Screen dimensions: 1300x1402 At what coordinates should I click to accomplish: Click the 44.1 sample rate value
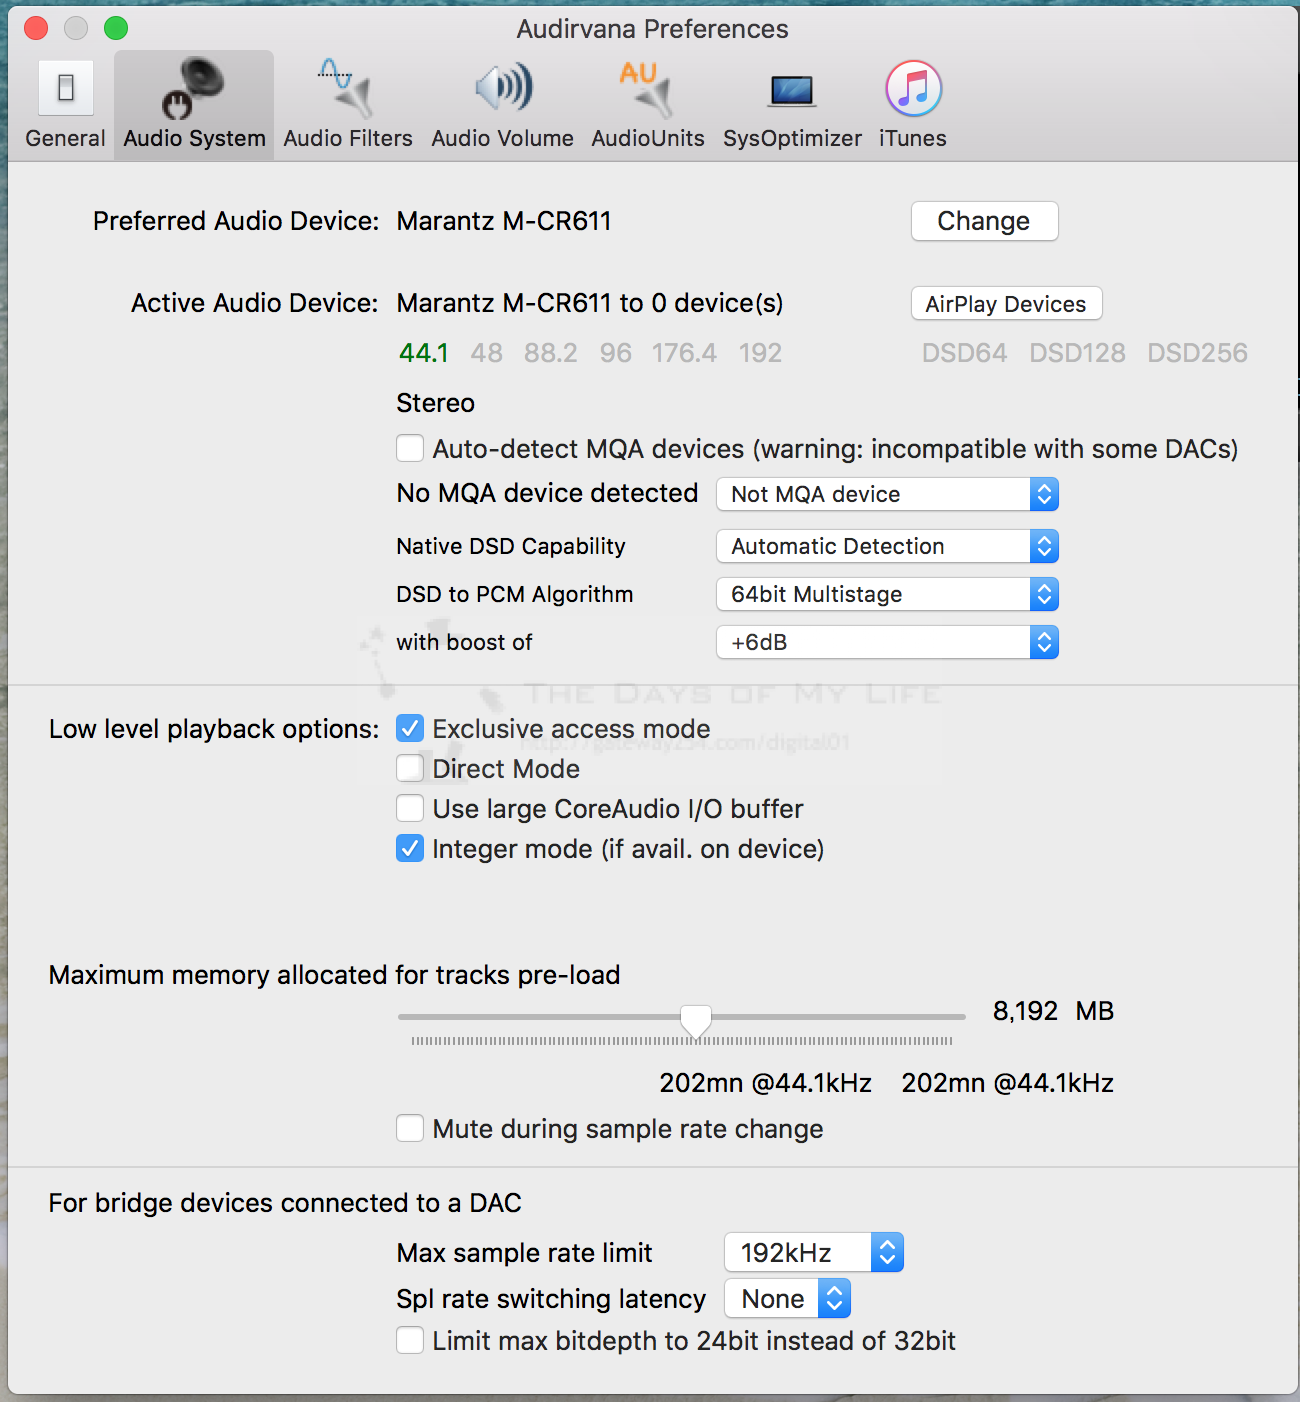(x=423, y=353)
